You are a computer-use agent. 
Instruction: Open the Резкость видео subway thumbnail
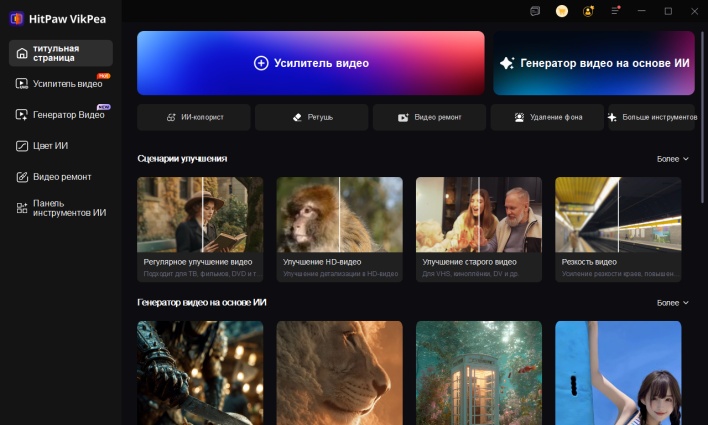(618, 214)
